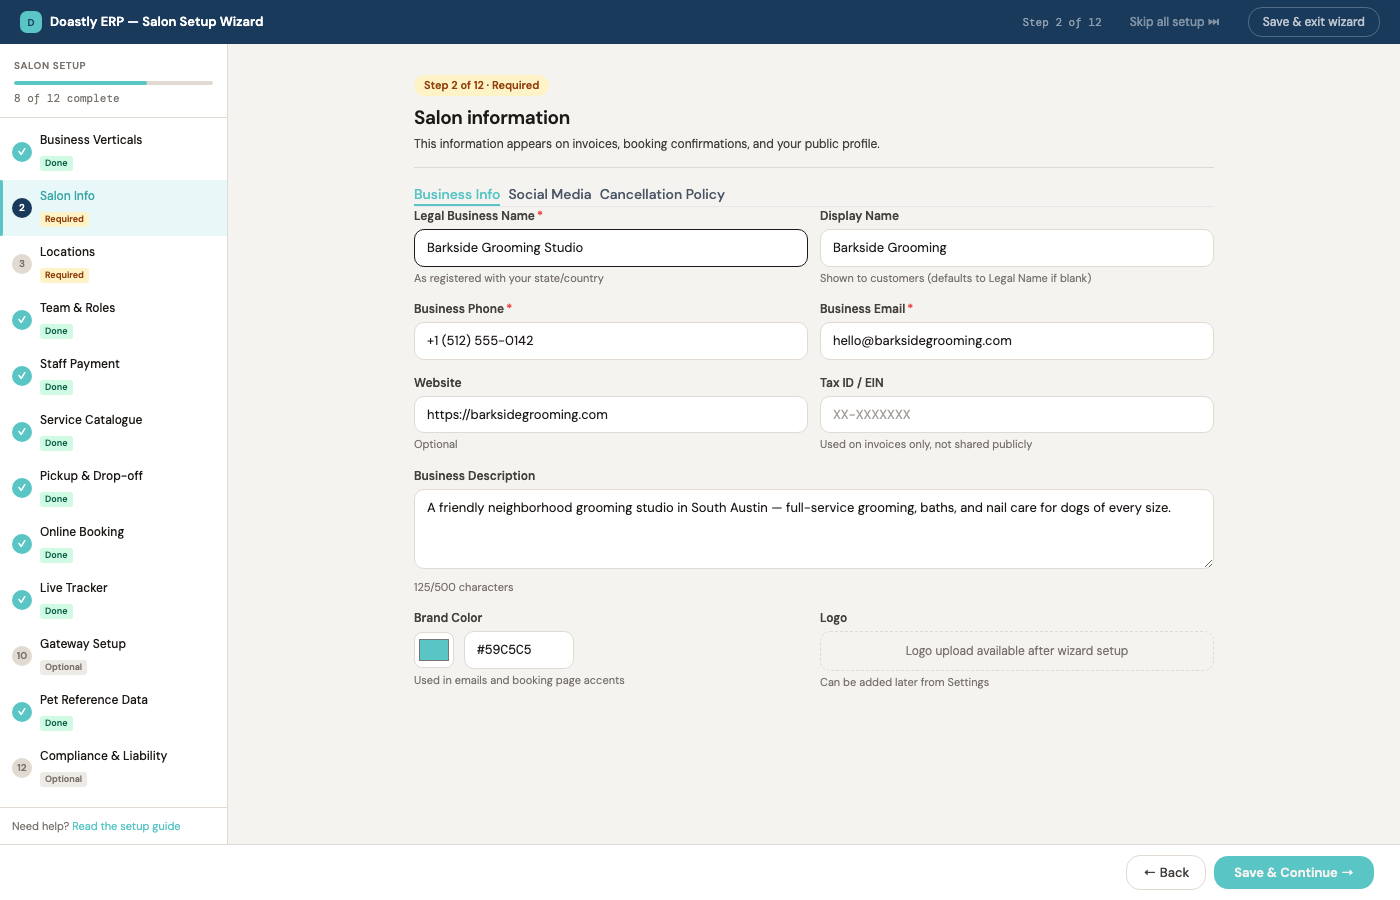The image size is (1400, 900).
Task: Click the Staff Payment checkmark icon
Action: 22,376
